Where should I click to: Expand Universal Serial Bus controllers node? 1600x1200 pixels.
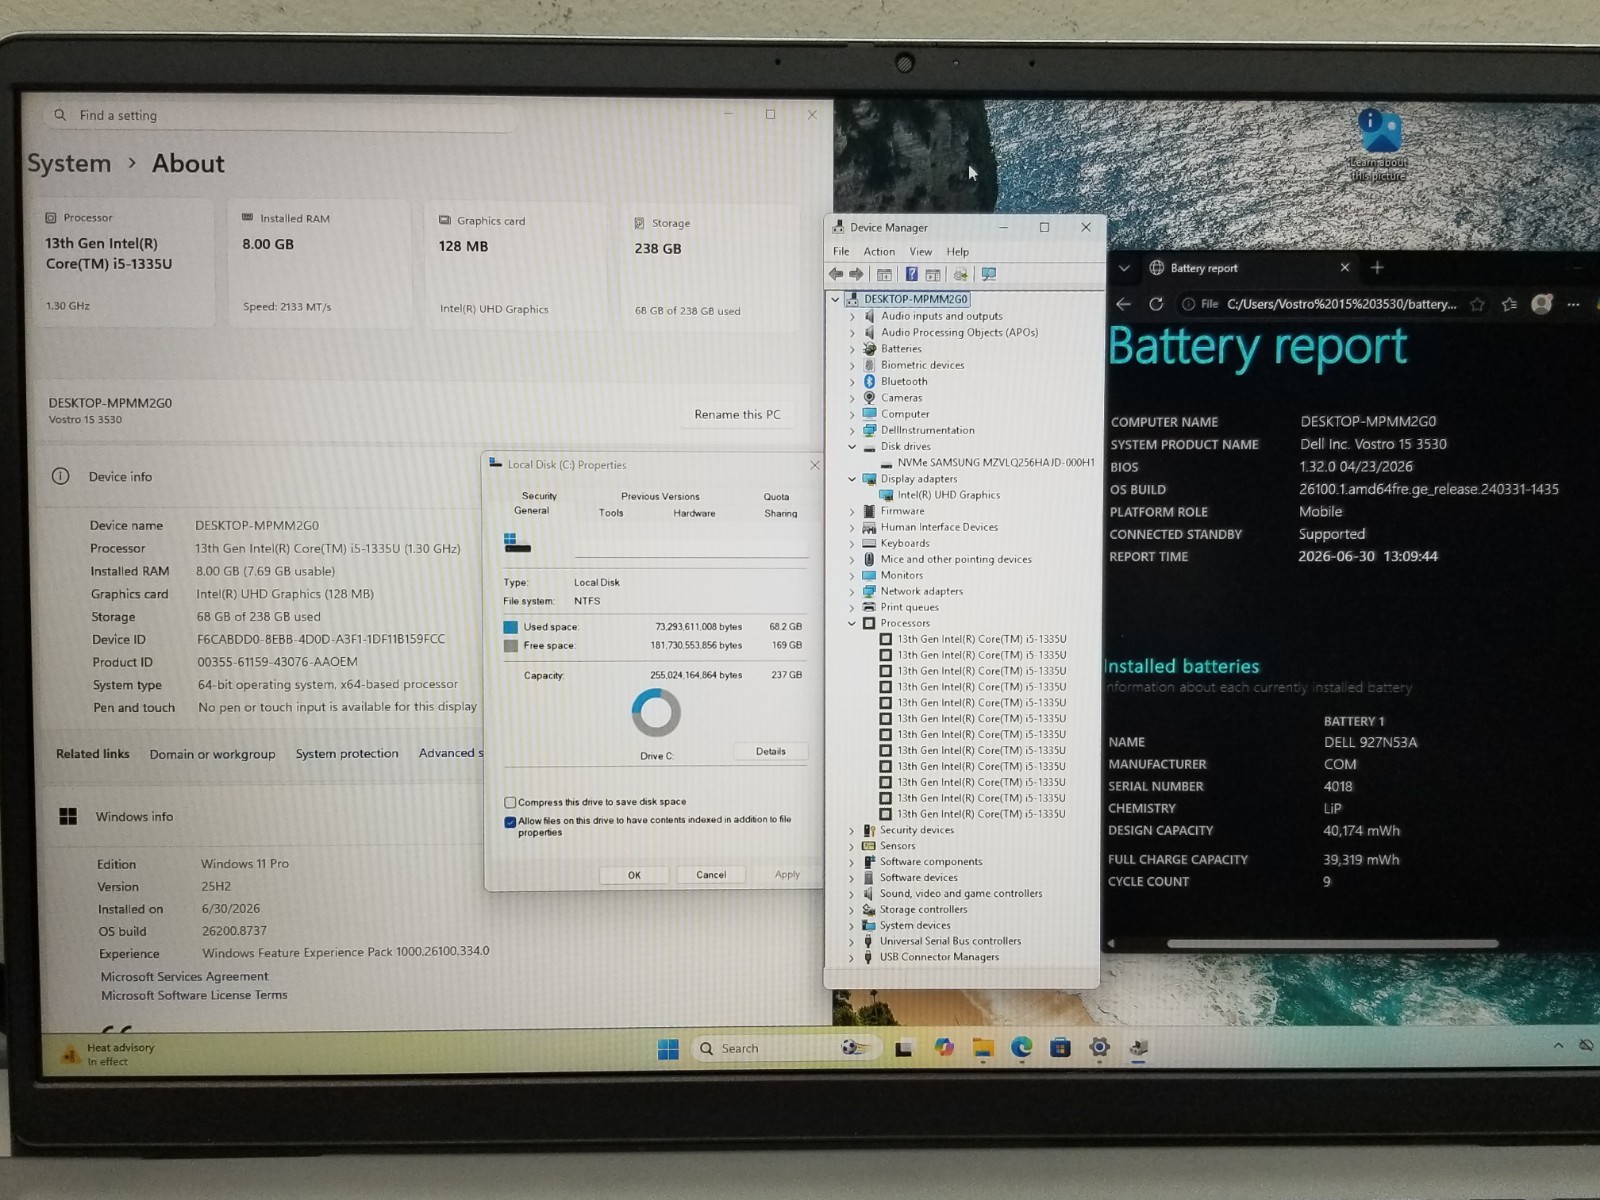click(x=852, y=941)
